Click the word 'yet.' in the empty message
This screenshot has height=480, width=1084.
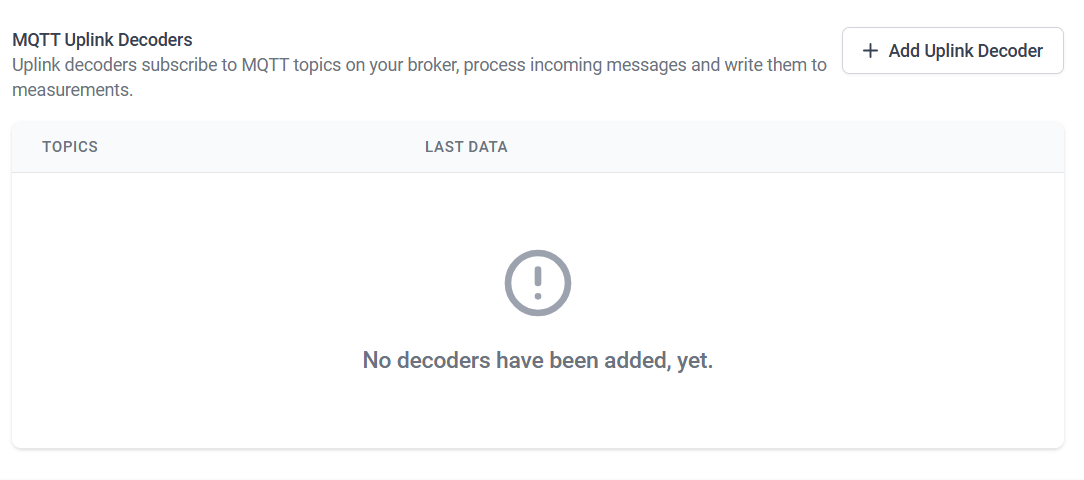click(x=695, y=360)
